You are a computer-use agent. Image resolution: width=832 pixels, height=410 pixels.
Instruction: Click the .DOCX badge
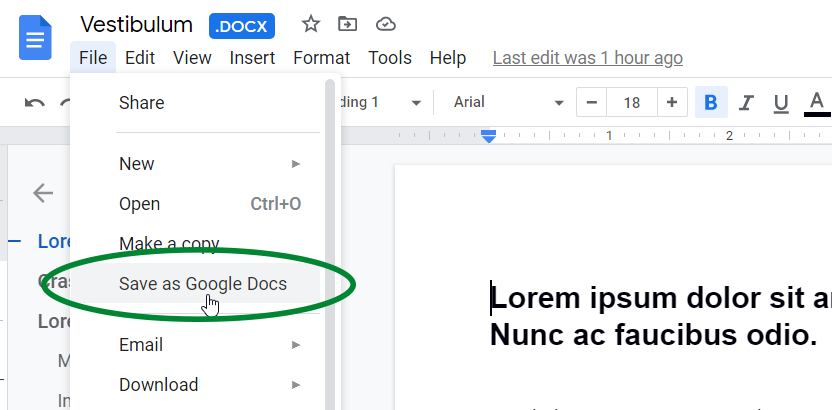click(242, 26)
